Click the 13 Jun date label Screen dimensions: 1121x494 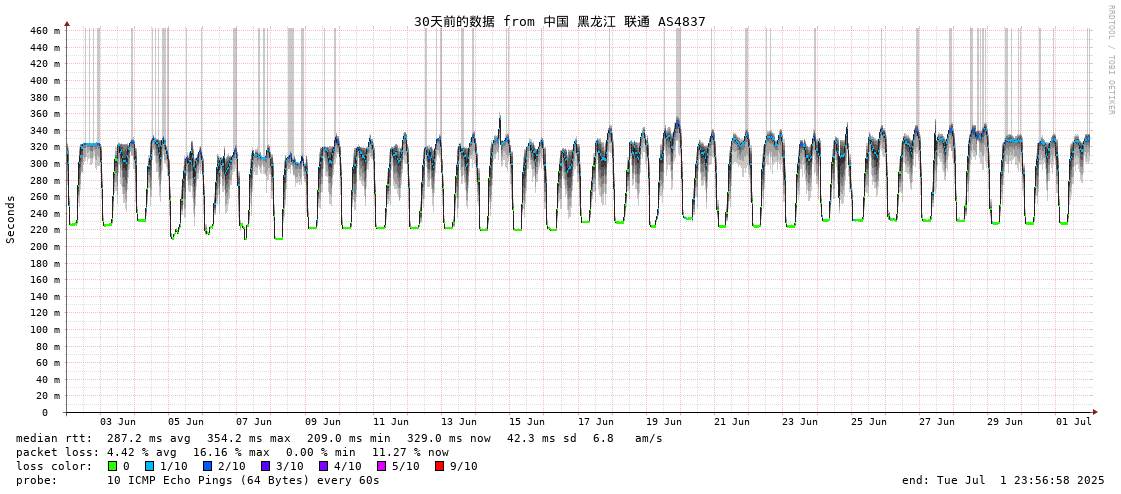point(459,422)
